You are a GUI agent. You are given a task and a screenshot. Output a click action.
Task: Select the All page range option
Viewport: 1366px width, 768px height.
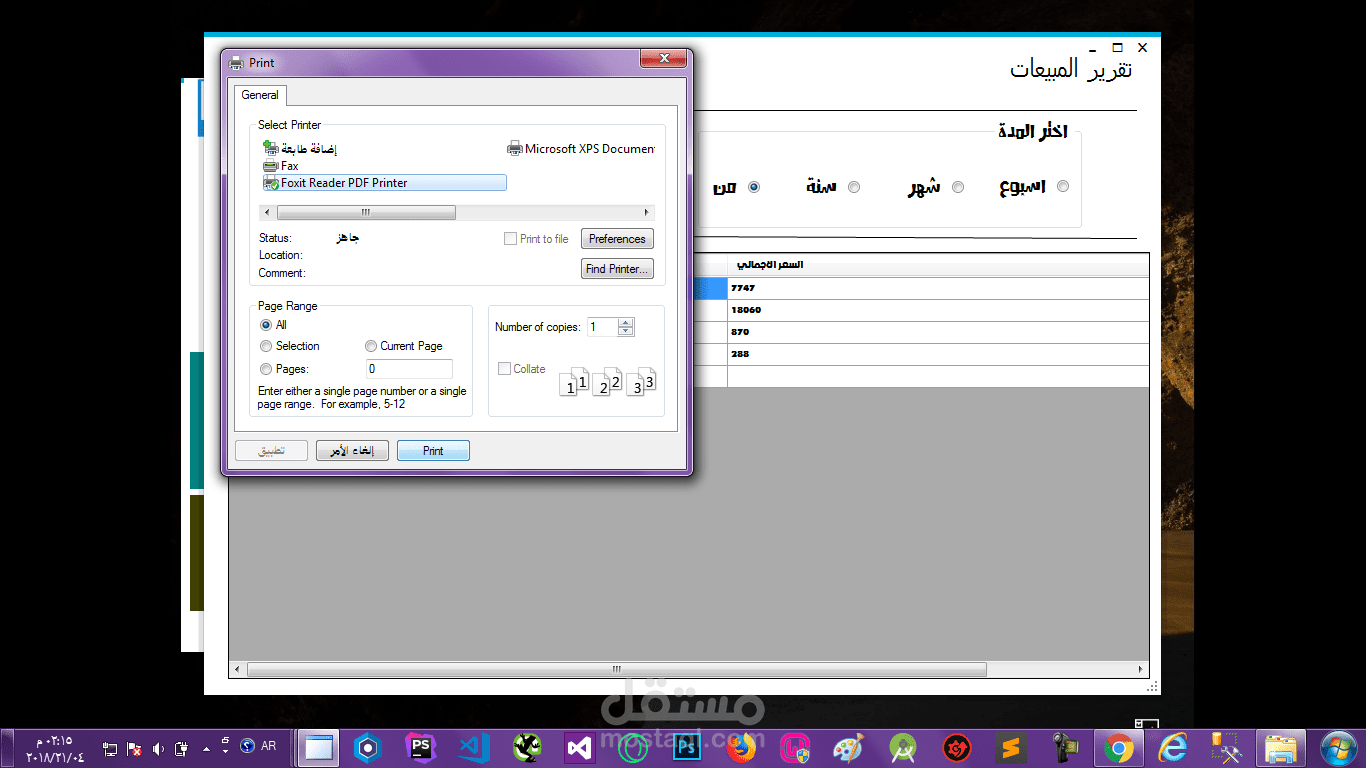(266, 325)
